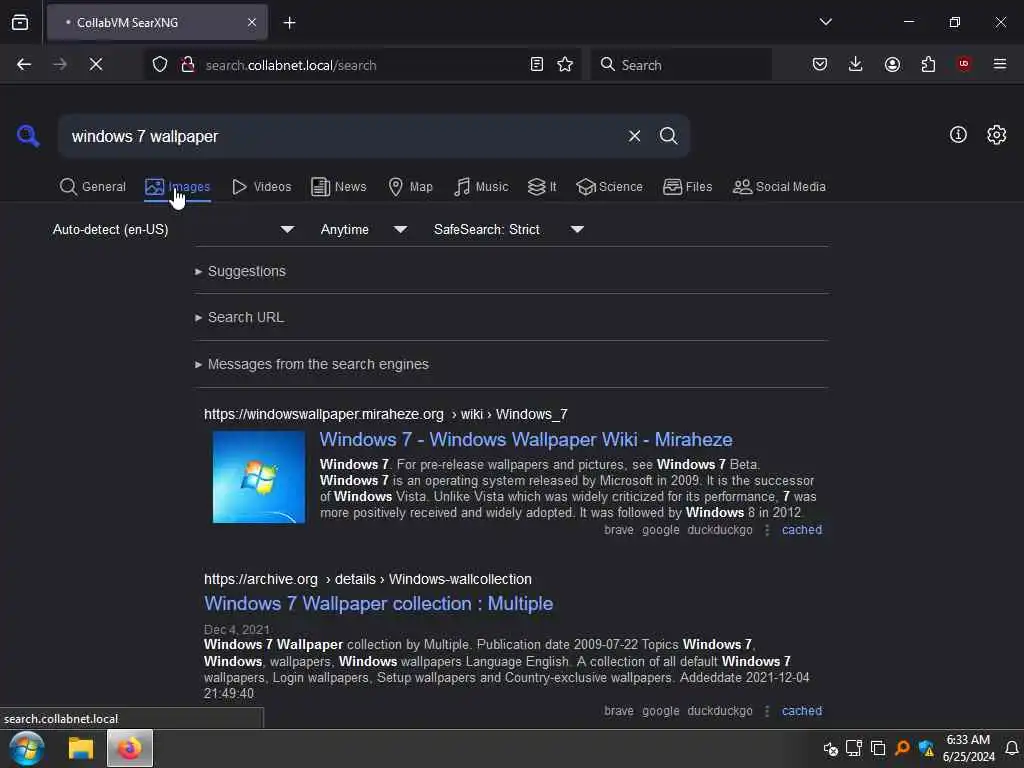Click the SearXNG logo icon
The height and width of the screenshot is (768, 1024).
28,136
